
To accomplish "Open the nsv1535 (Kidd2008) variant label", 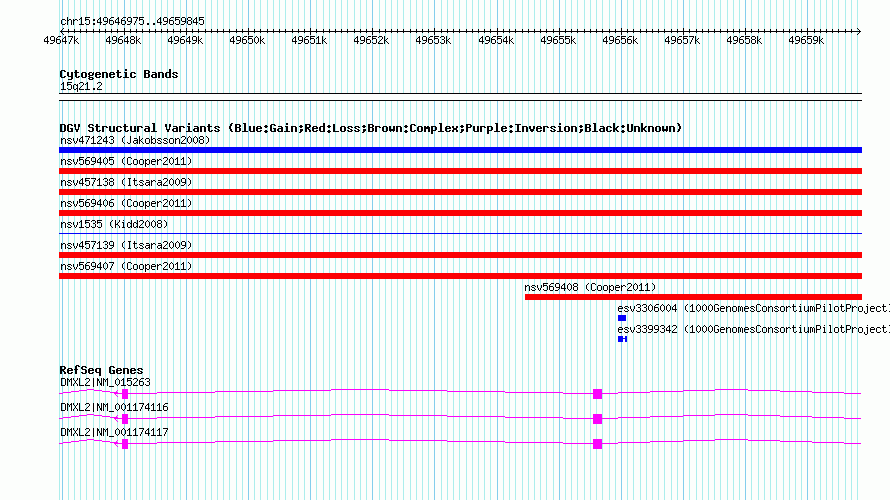I will pyautogui.click(x=114, y=224).
